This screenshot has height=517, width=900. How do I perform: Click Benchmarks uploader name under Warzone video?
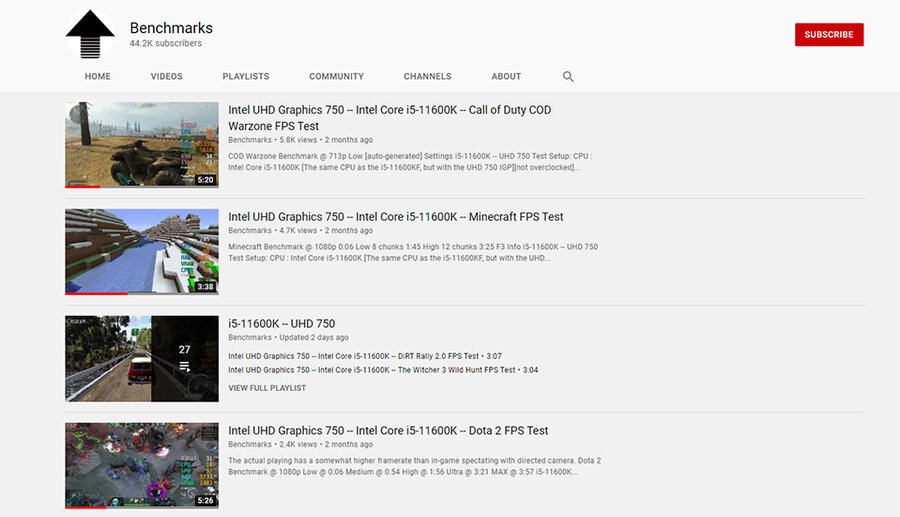[250, 140]
